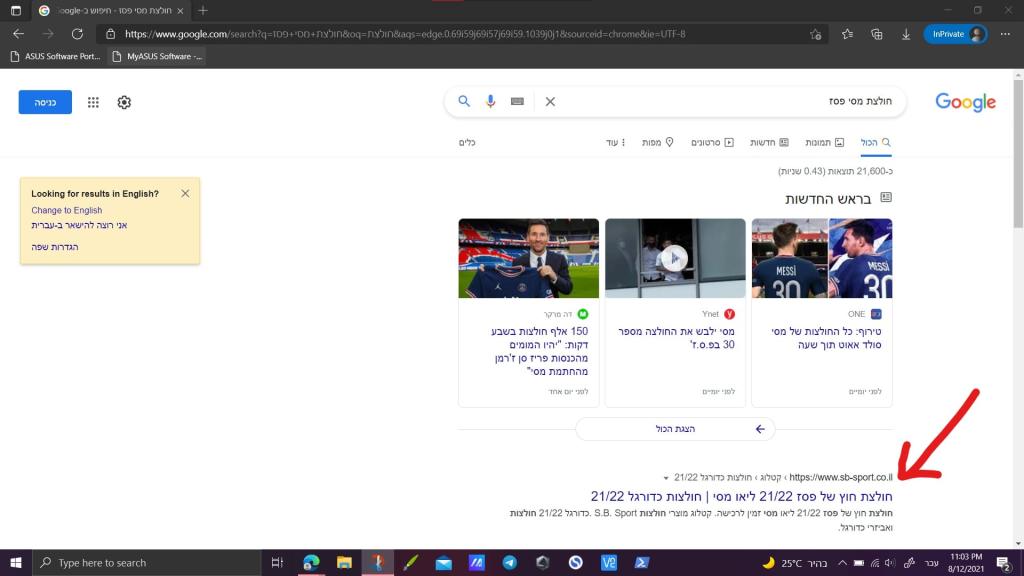This screenshot has width=1024, height=576.
Task: Open the tab actions menu icon
Action: [x=16, y=10]
